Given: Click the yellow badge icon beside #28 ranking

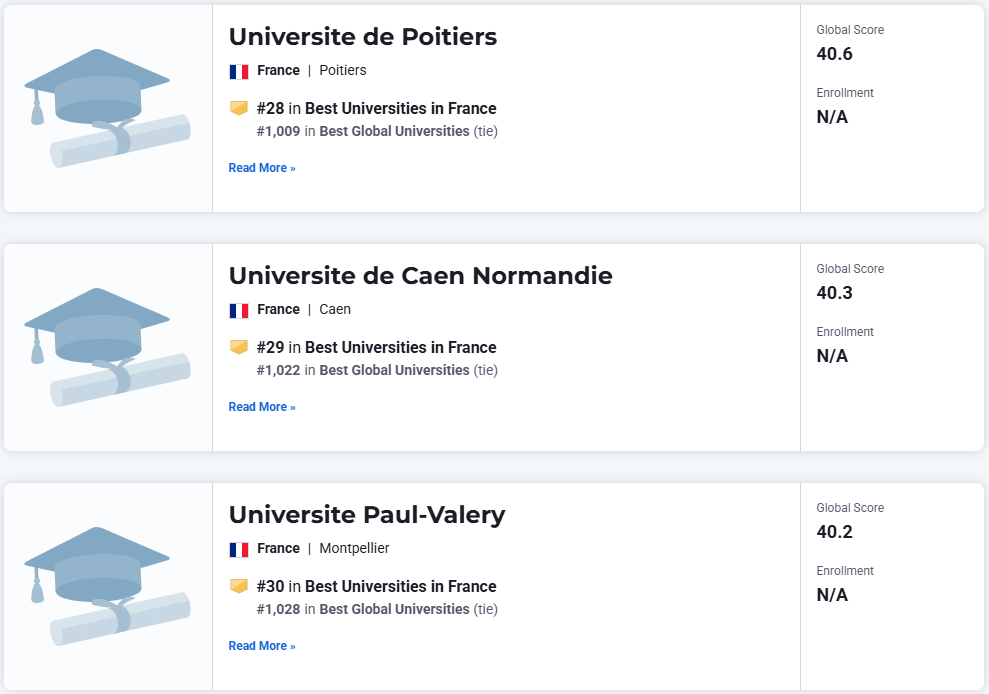Looking at the screenshot, I should click(x=238, y=108).
